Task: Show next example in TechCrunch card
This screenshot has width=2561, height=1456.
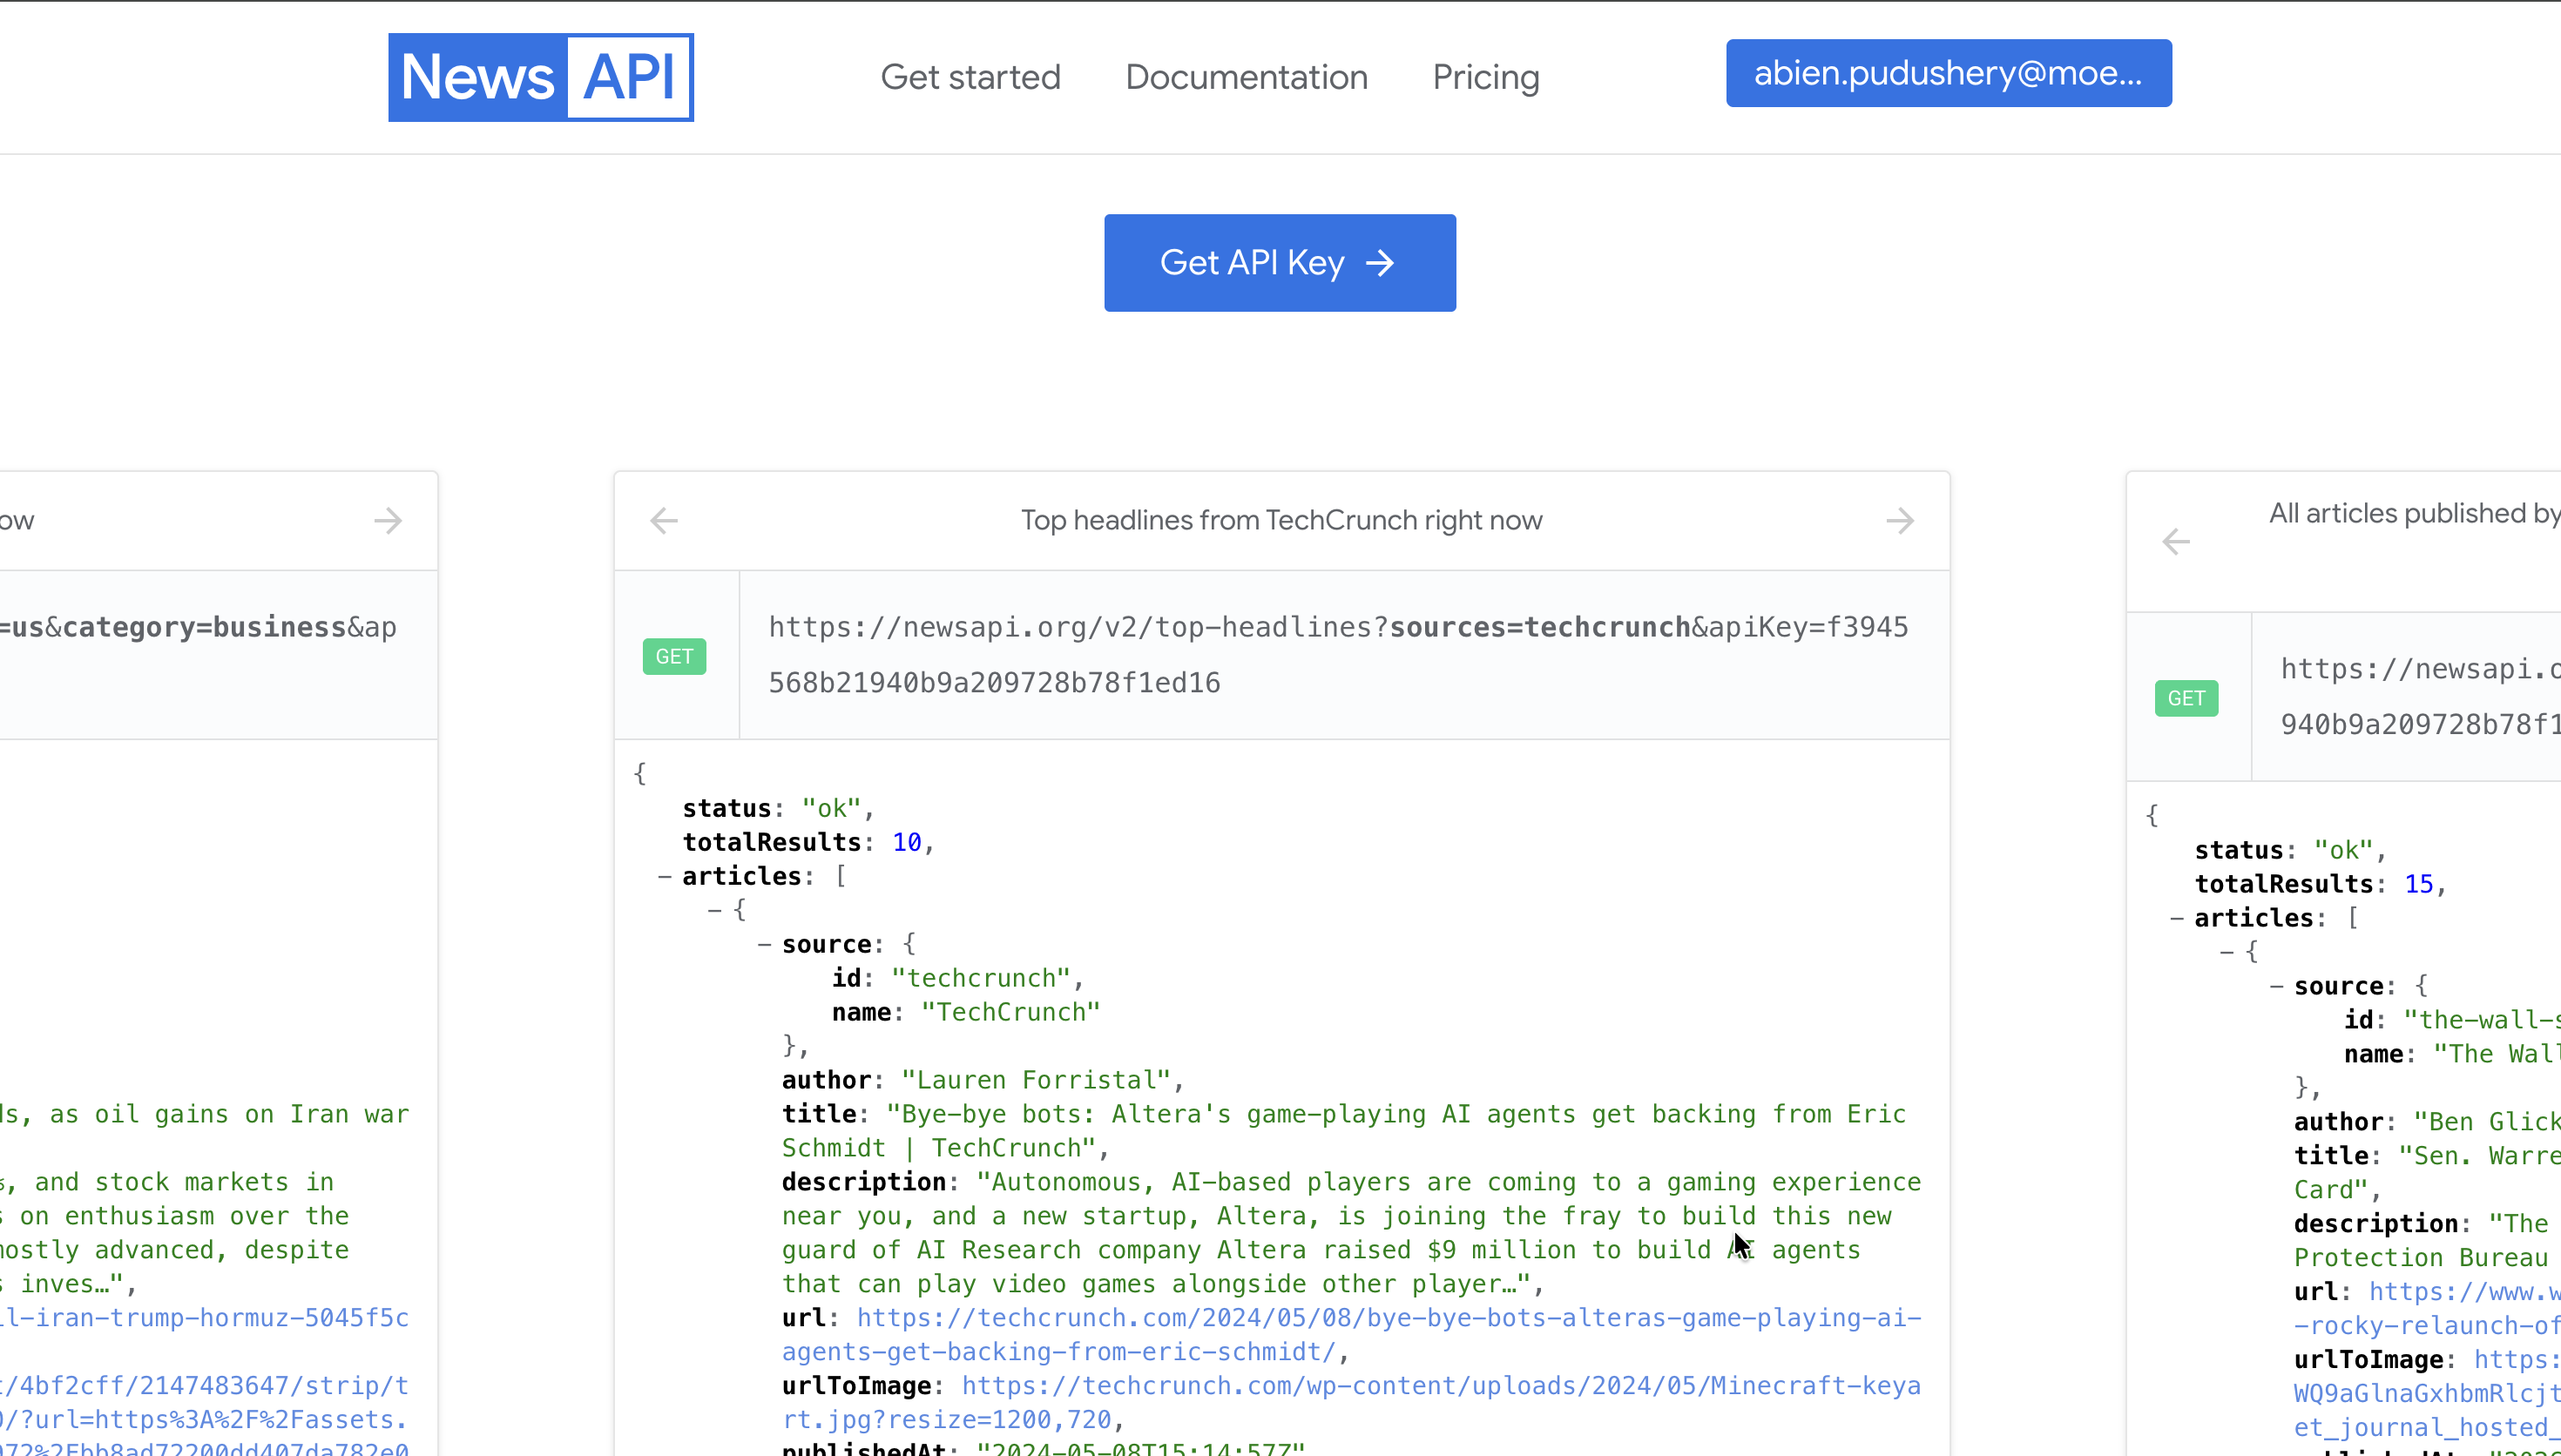Action: (1900, 521)
